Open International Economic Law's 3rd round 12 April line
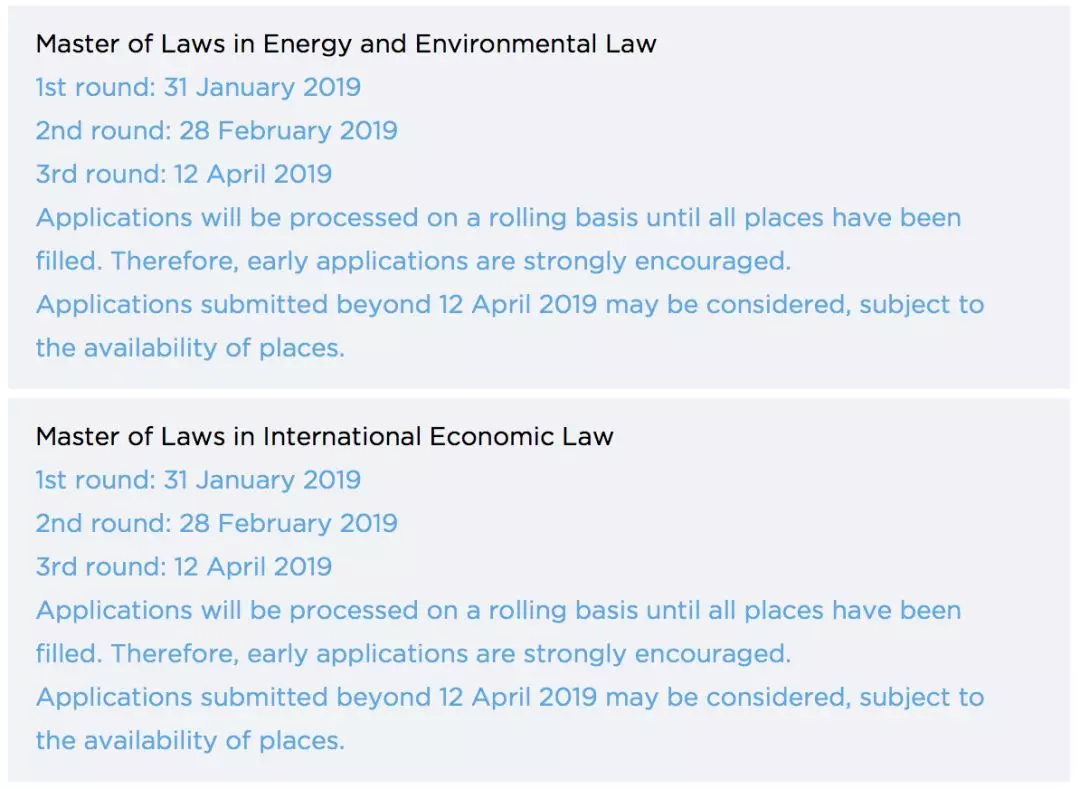This screenshot has height=789, width=1080. [x=184, y=567]
